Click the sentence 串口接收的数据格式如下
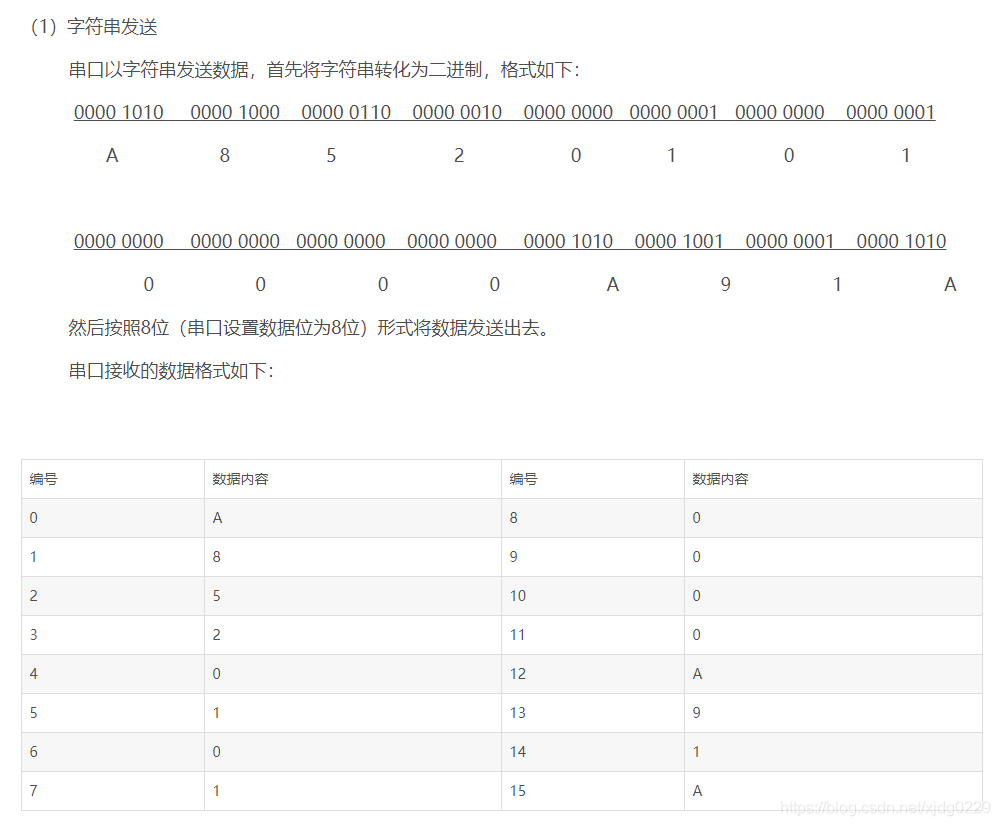The width and height of the screenshot is (1000, 826). 171,371
